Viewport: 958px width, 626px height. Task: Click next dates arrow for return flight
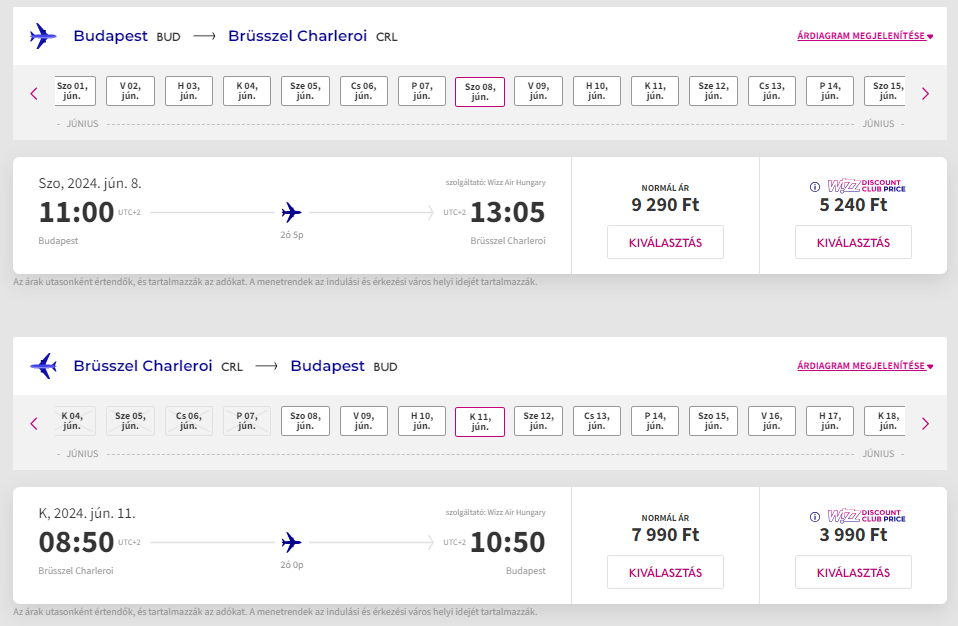click(x=925, y=423)
